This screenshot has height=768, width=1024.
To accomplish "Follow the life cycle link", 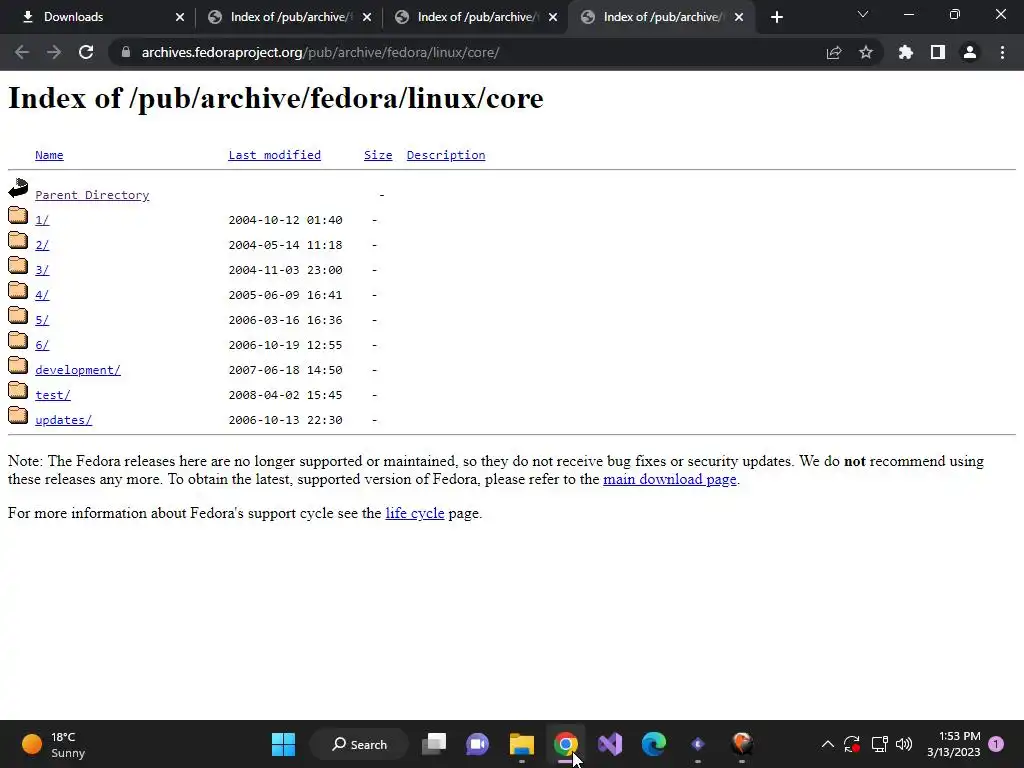I will tap(415, 513).
